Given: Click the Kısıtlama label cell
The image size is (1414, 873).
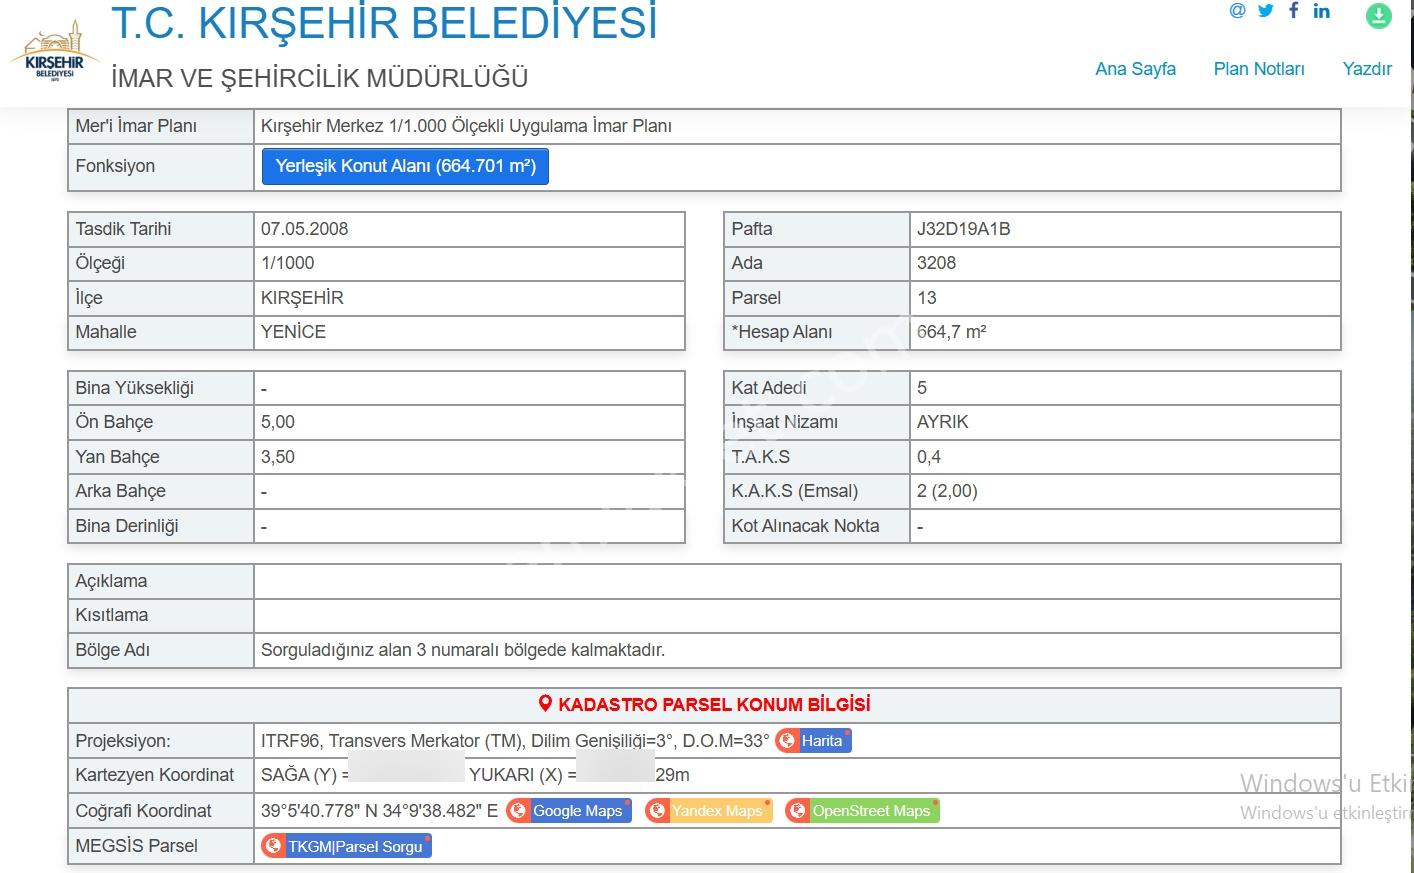Looking at the screenshot, I should tap(161, 615).
